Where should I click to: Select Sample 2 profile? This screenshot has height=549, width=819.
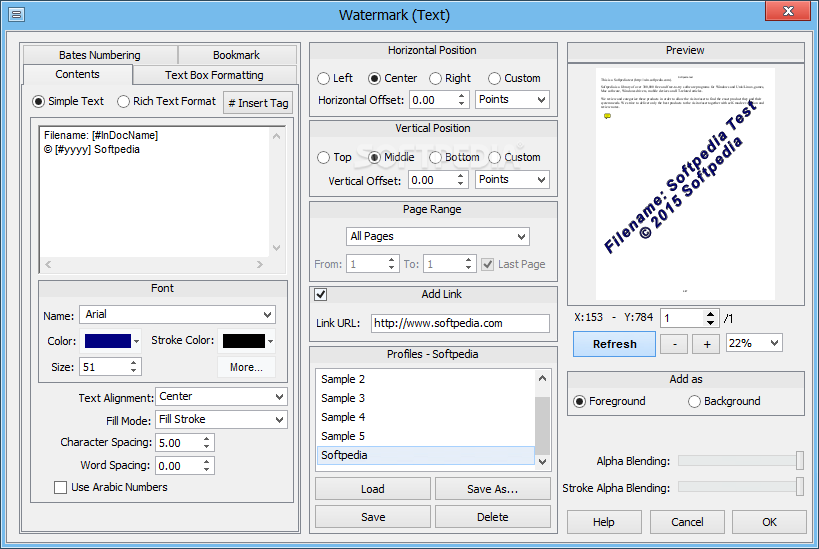click(x=425, y=379)
